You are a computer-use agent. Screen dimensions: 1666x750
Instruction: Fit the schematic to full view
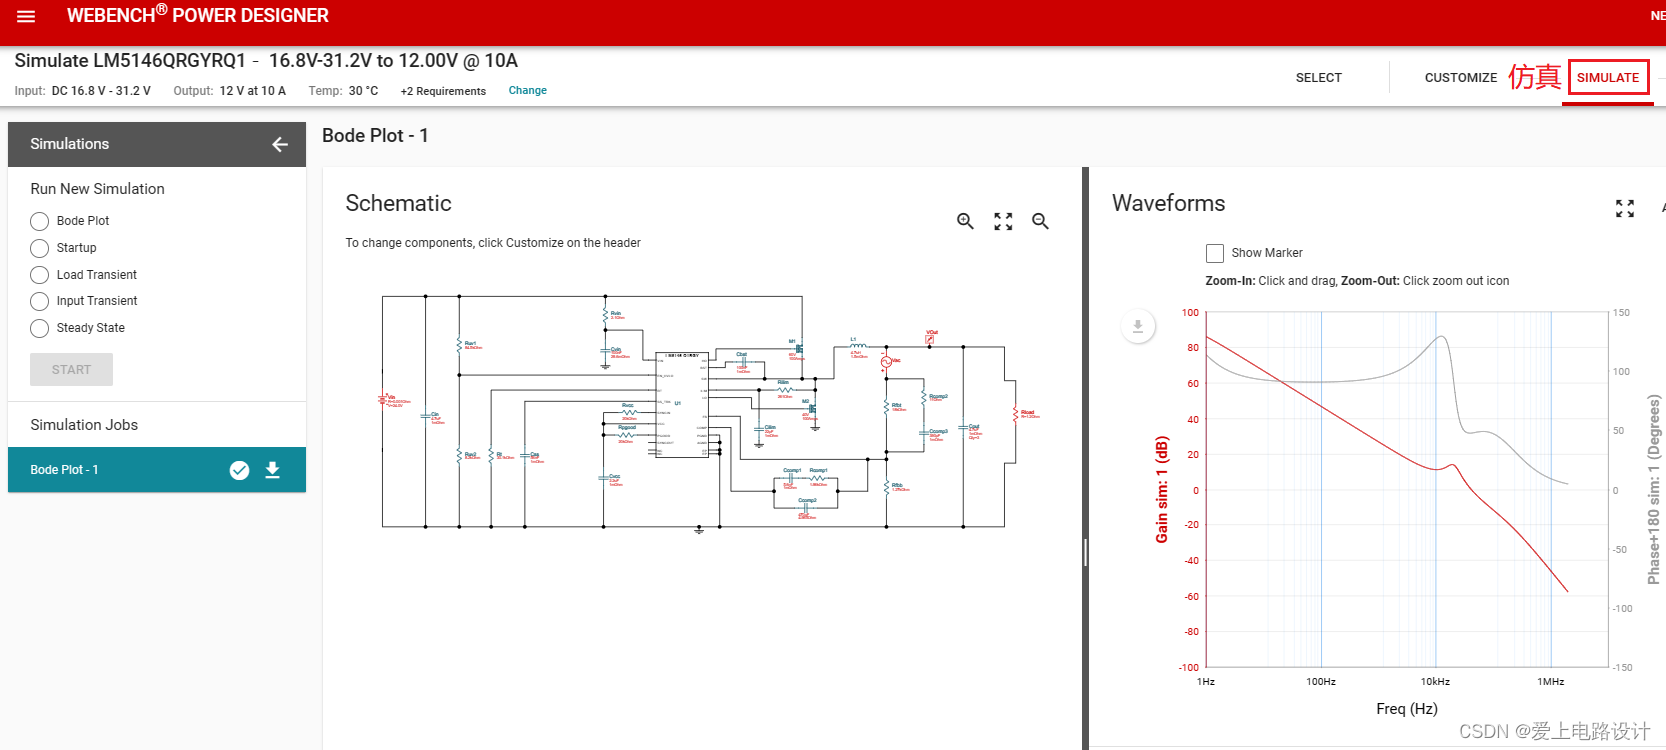pos(1003,221)
